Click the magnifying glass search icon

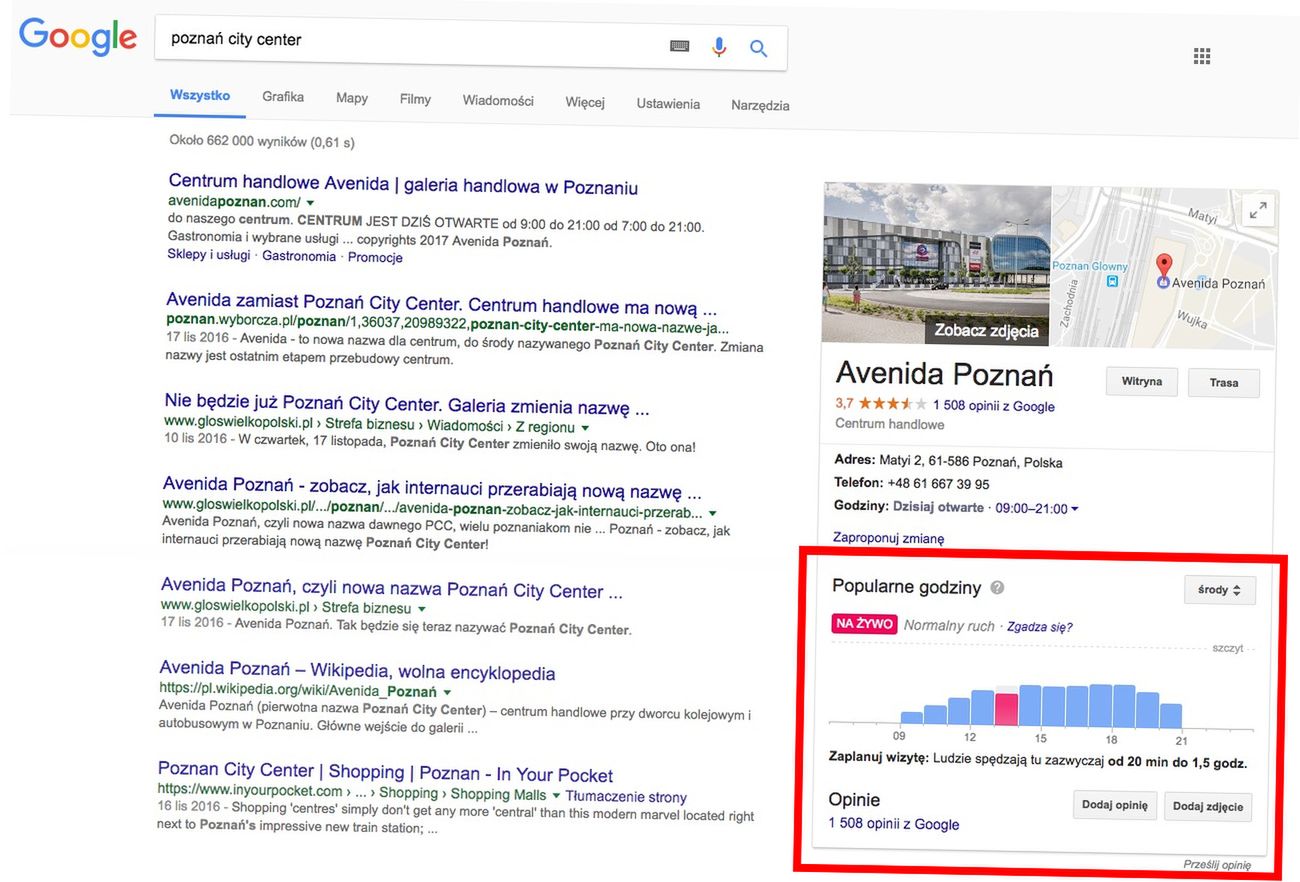point(759,48)
